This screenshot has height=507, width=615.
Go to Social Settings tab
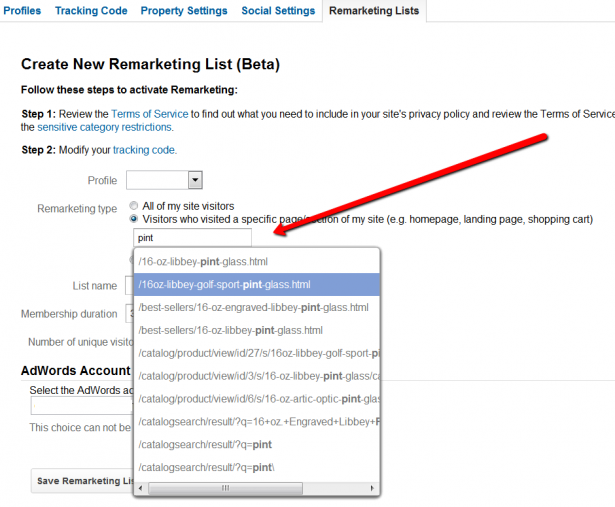[278, 11]
